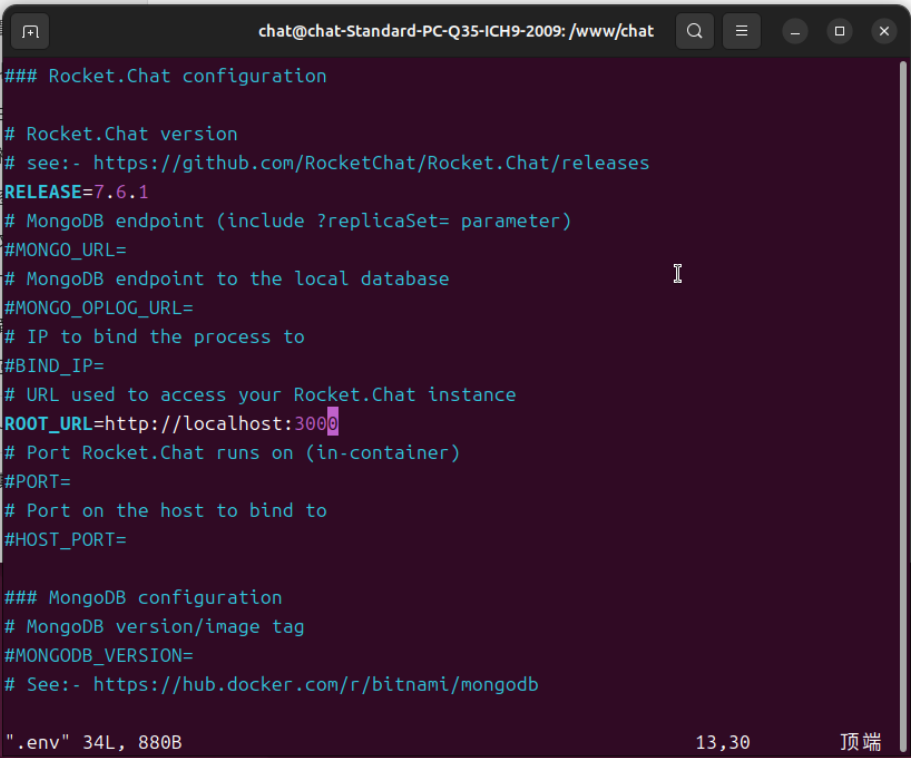Screen dimensions: 911x758
Task: Click the MongoDB configuration heading
Action: pyautogui.click(x=143, y=598)
